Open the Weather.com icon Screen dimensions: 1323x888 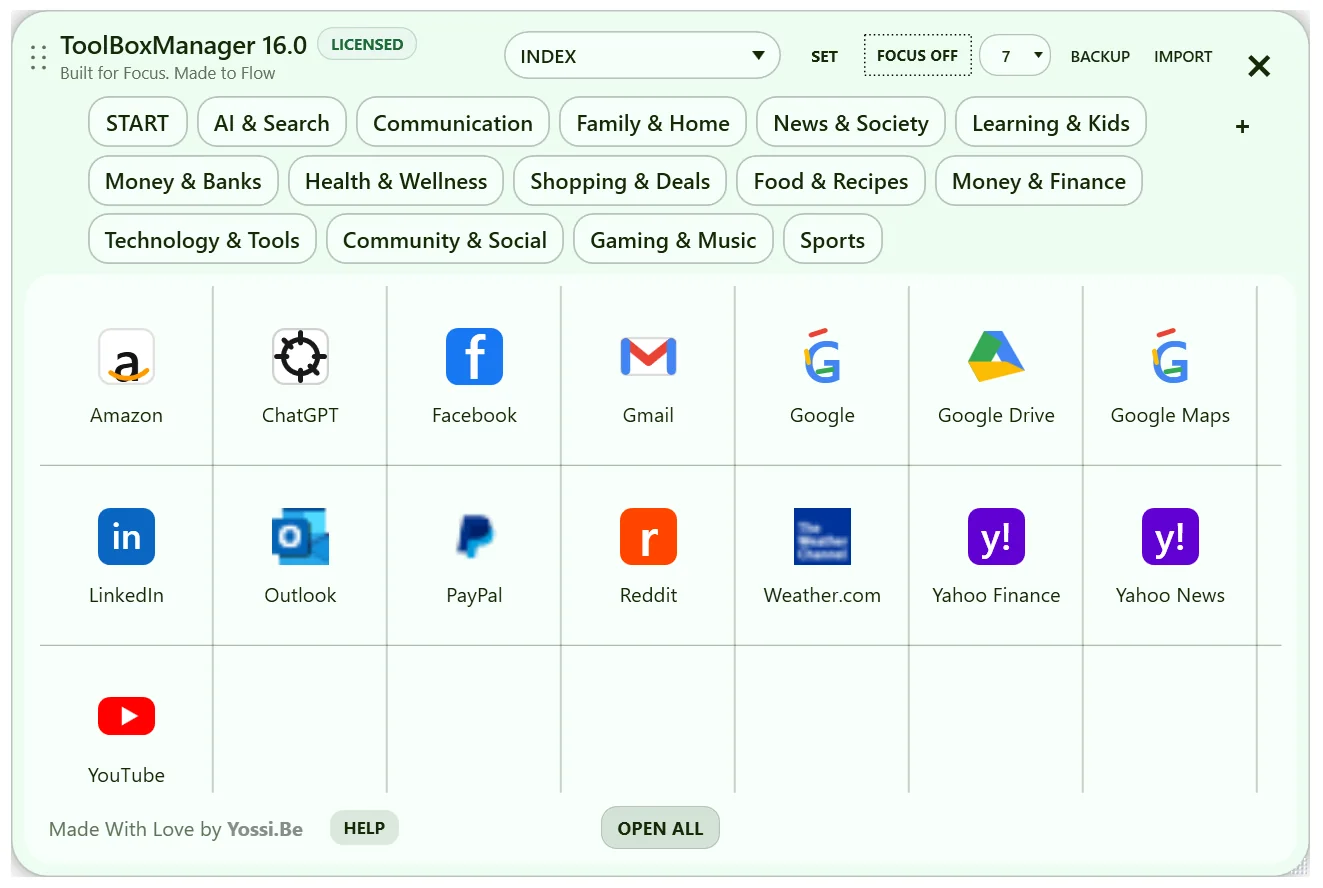coord(822,537)
